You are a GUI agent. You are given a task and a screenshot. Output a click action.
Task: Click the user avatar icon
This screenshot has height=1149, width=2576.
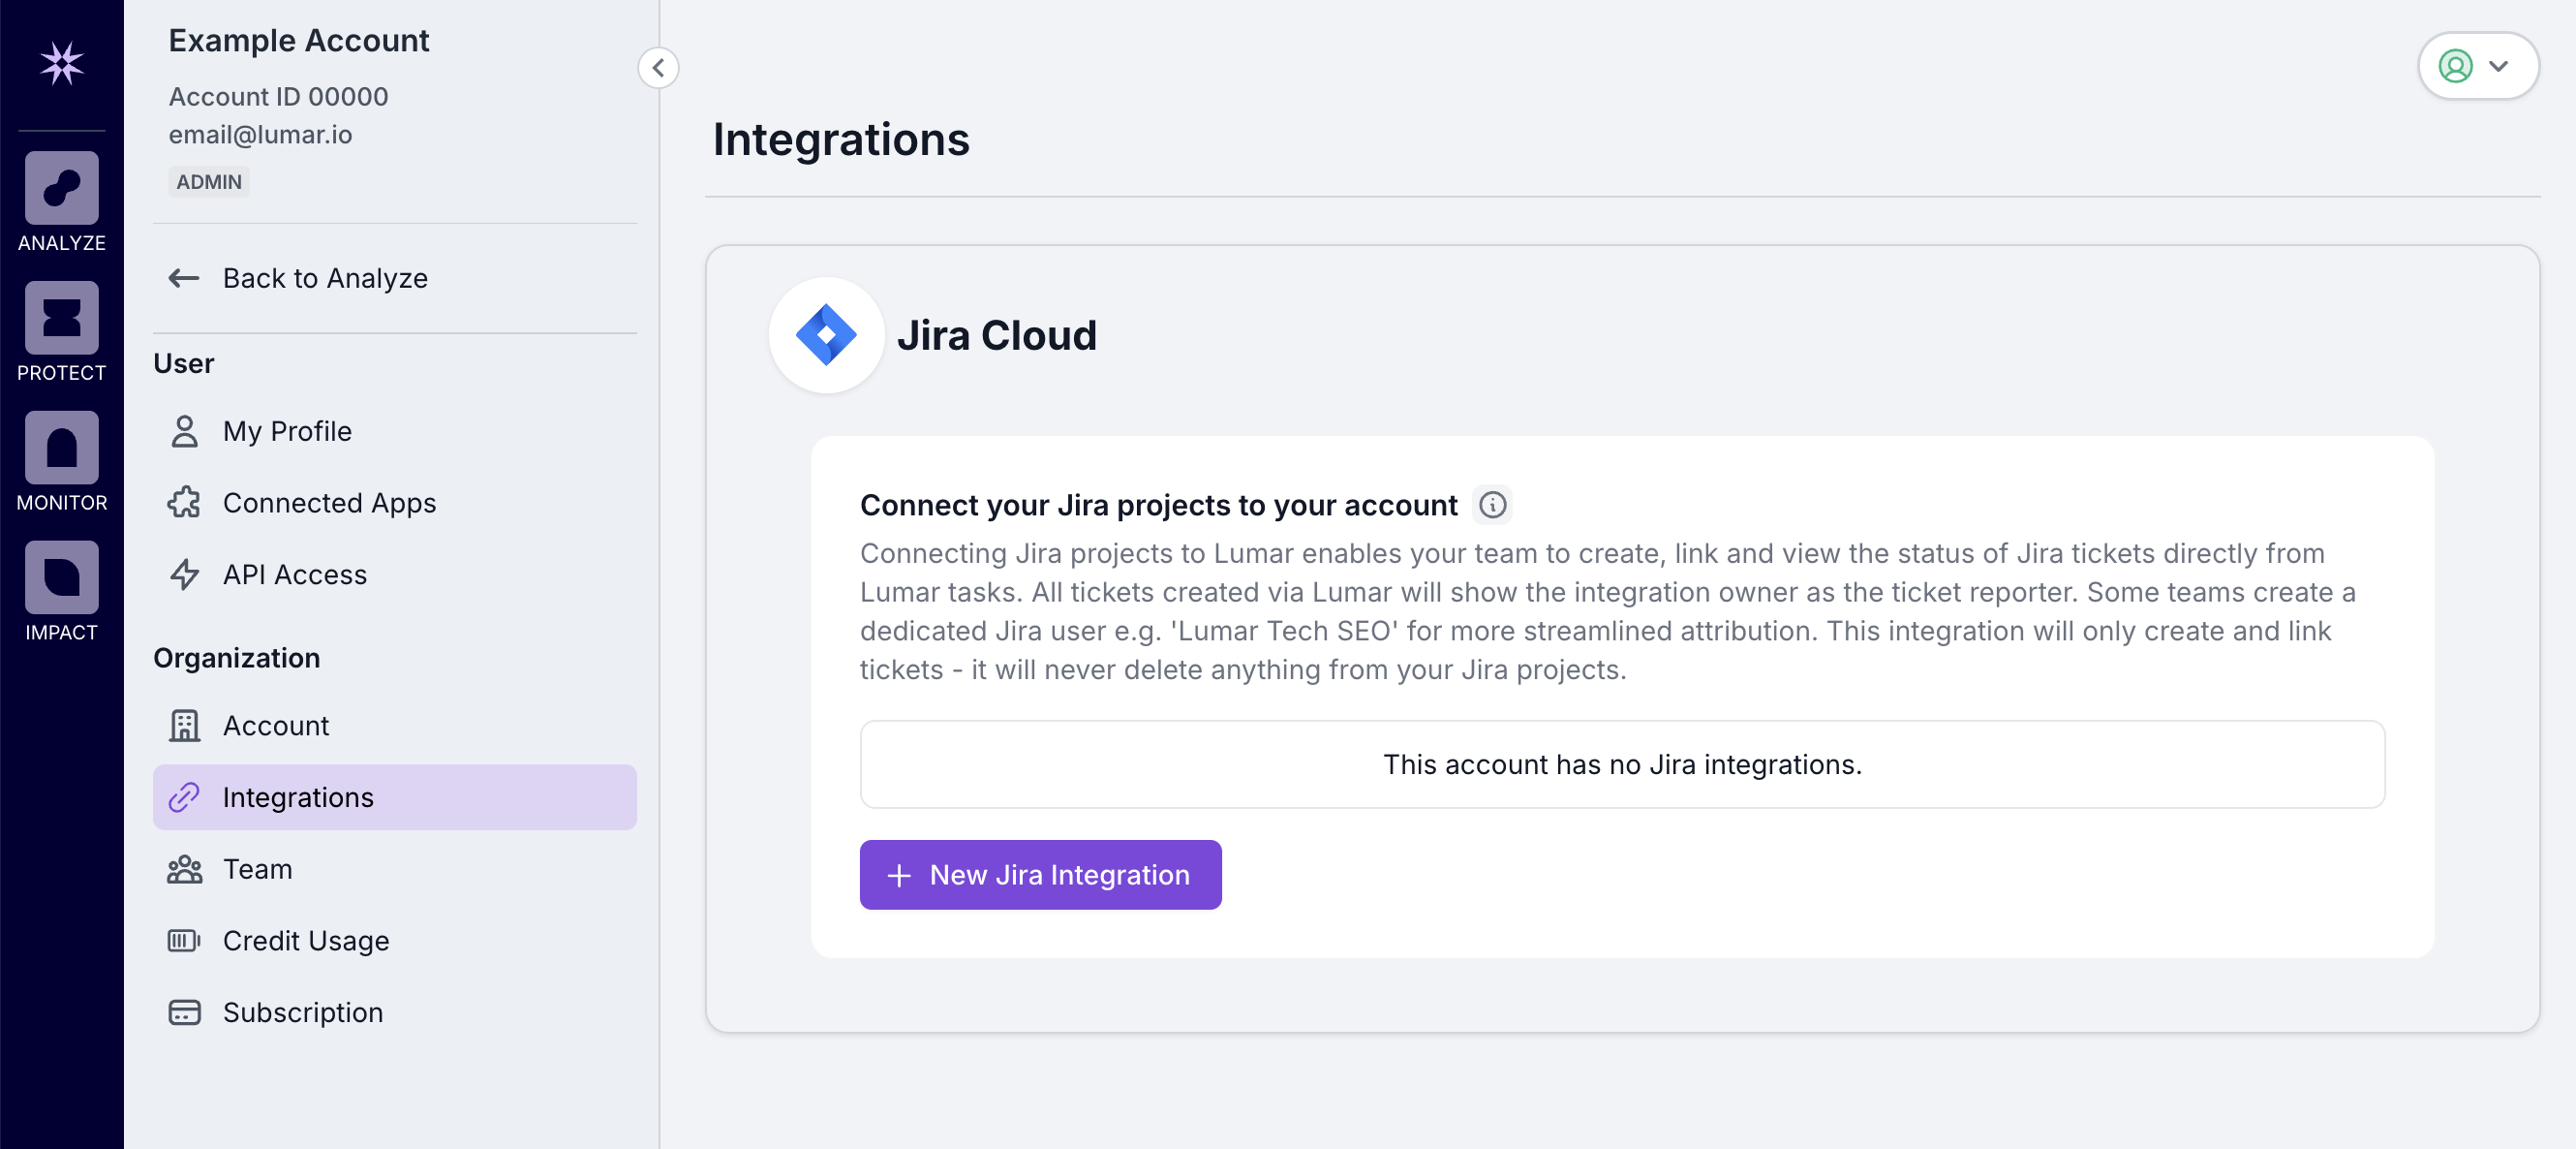(x=2455, y=66)
